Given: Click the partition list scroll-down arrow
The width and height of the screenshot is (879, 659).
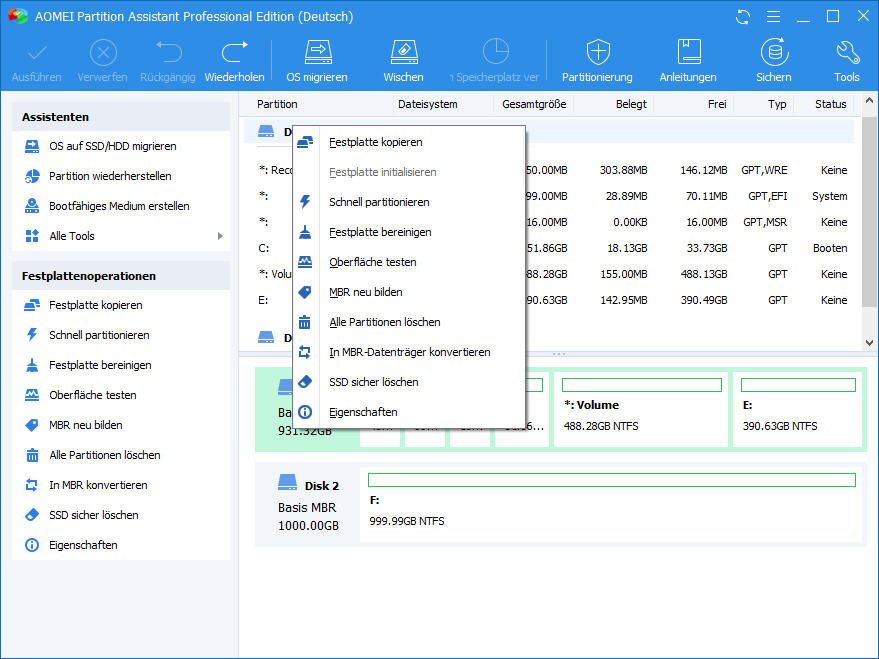Looking at the screenshot, I should 867,342.
